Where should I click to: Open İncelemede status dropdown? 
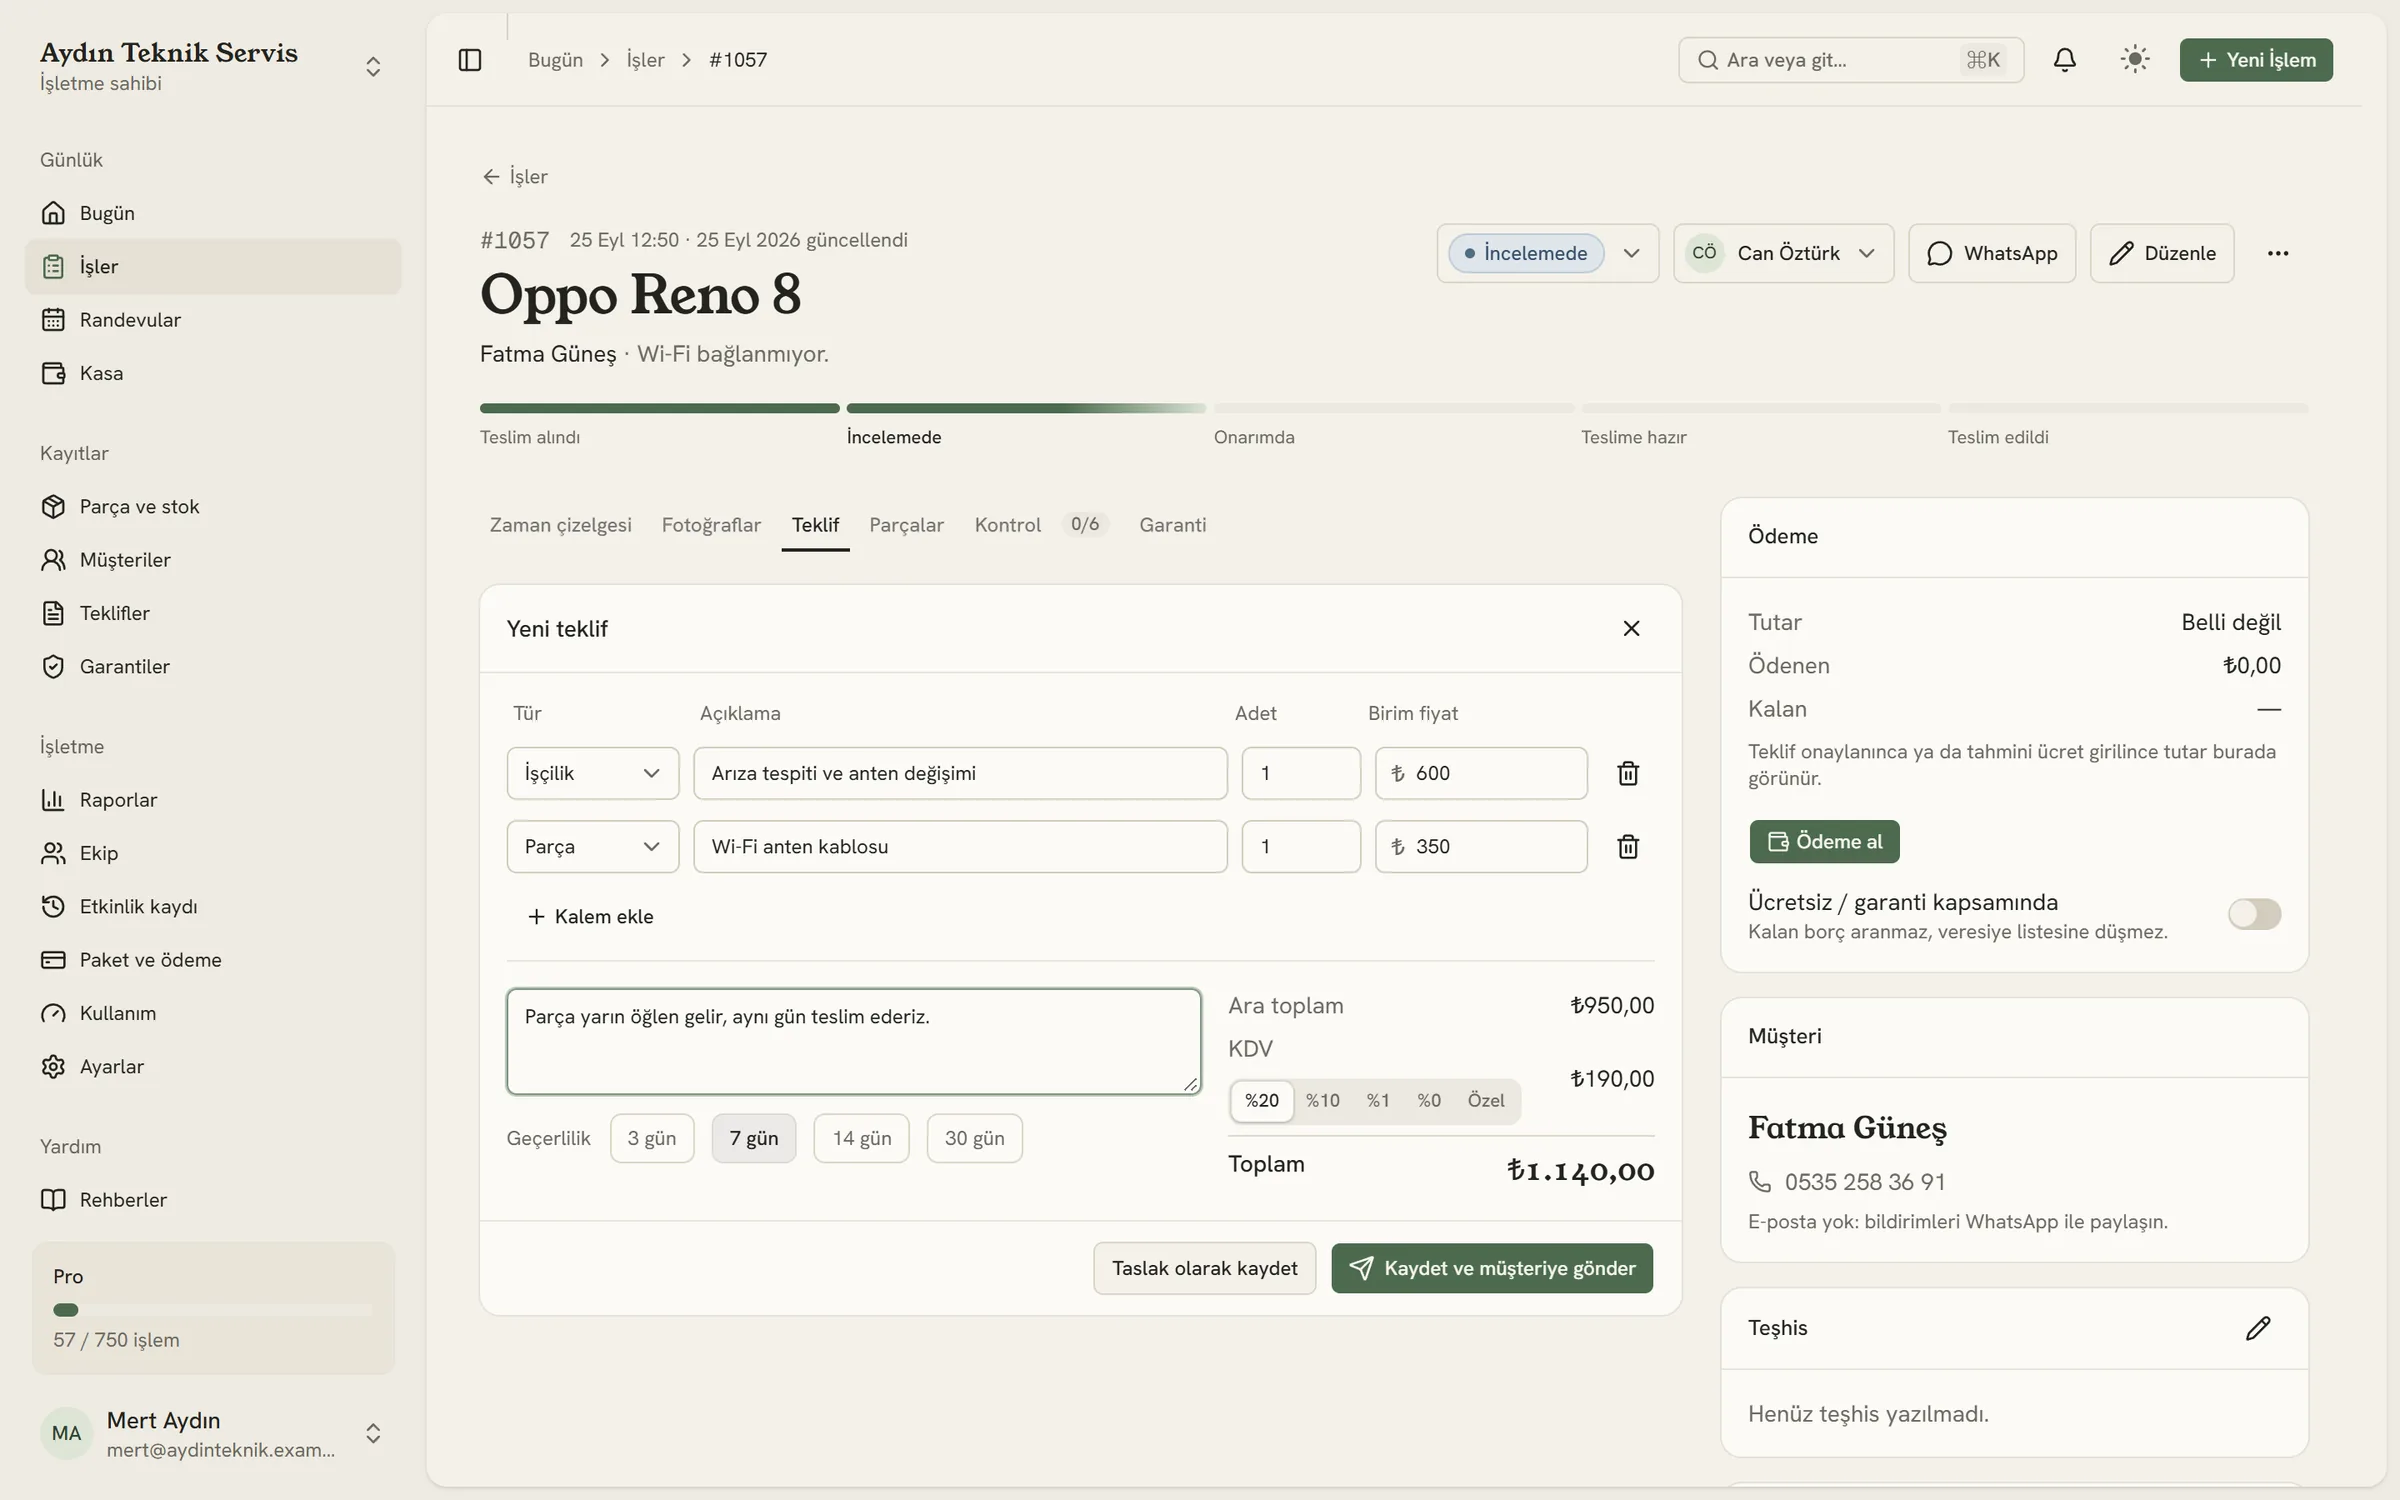[1547, 253]
